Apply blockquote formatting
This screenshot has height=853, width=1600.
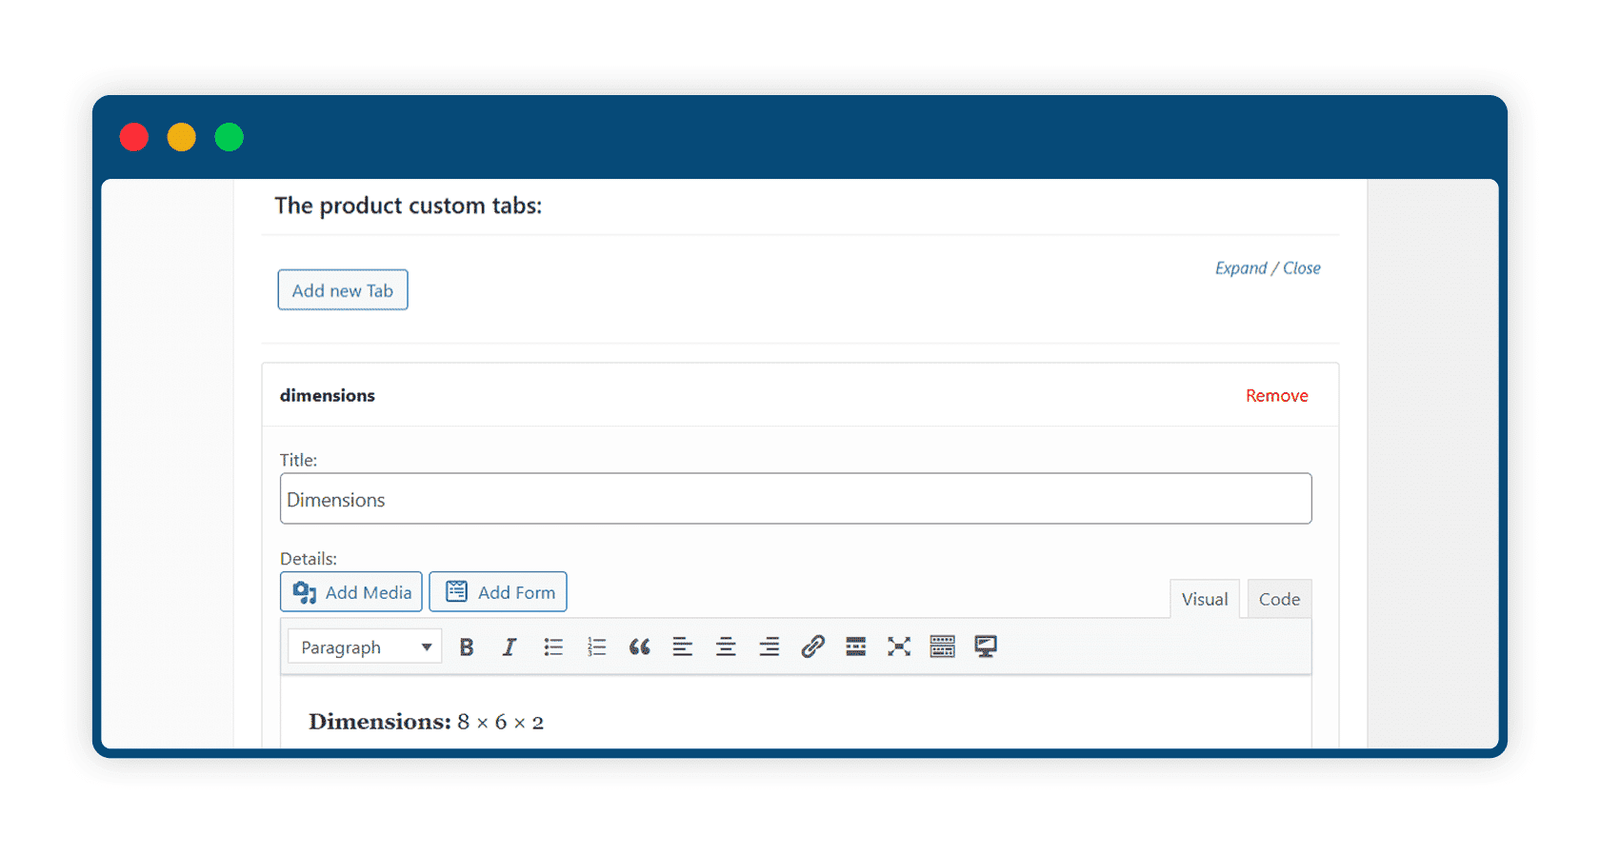point(639,647)
